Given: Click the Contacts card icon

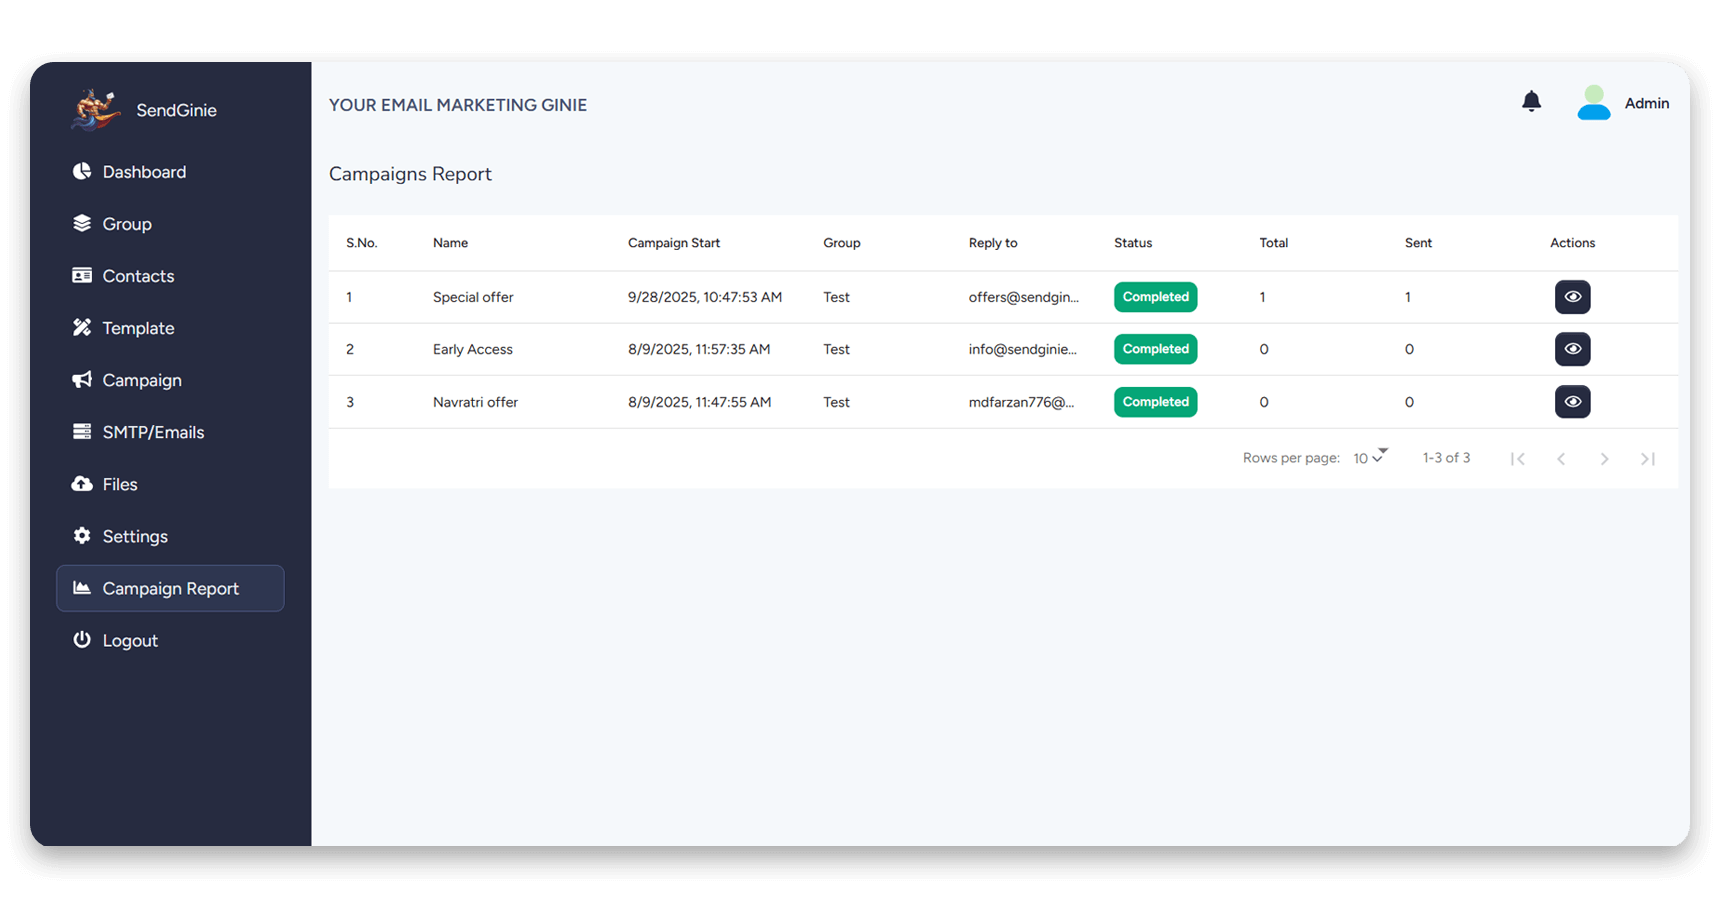Looking at the screenshot, I should (x=82, y=276).
